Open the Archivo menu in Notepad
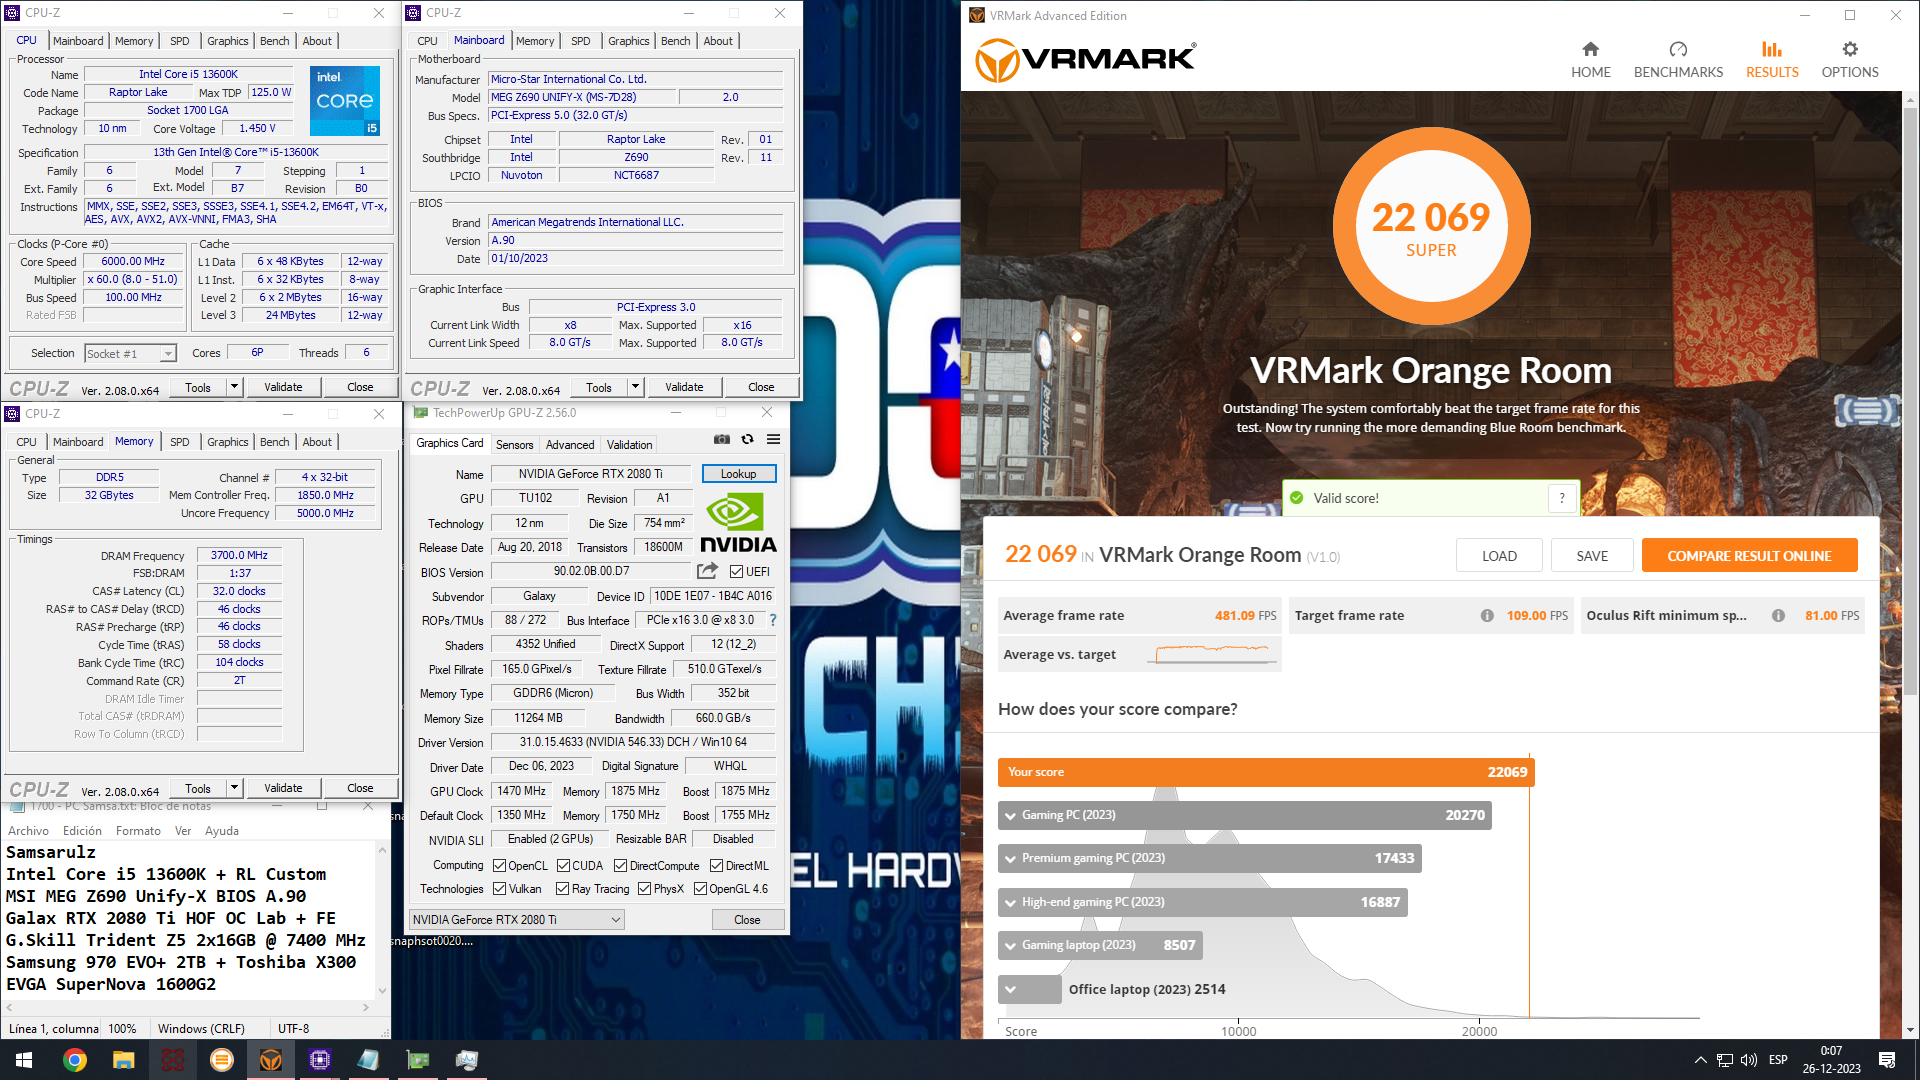 click(28, 831)
